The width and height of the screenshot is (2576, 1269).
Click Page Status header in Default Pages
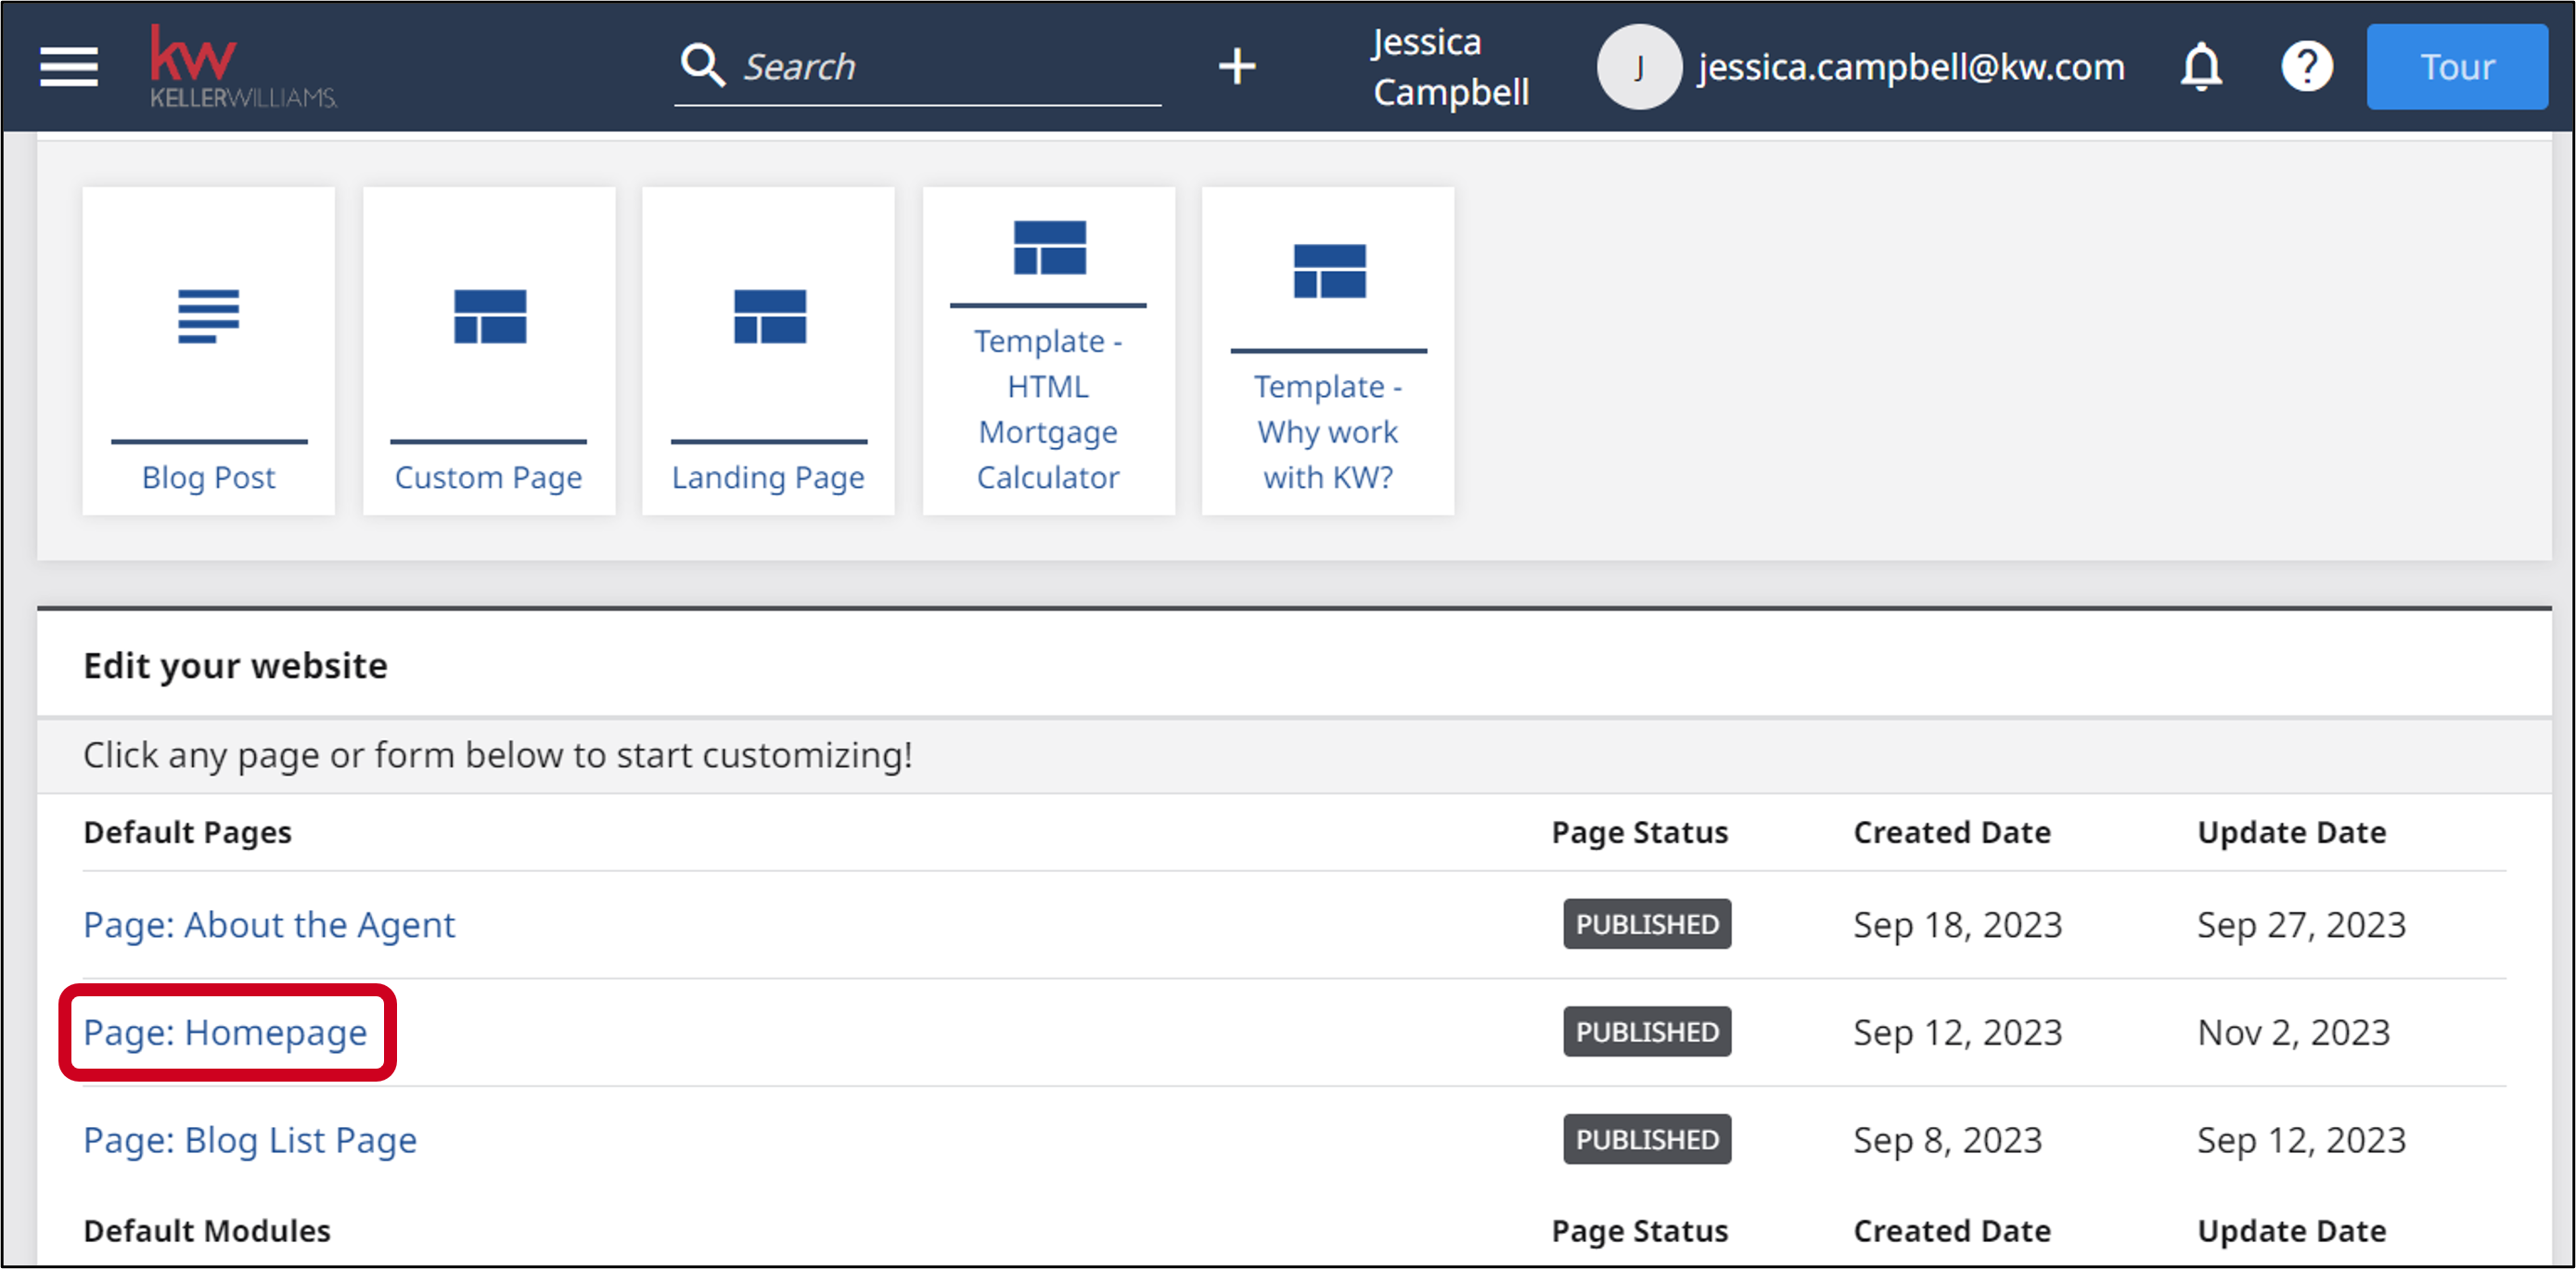1640,832
